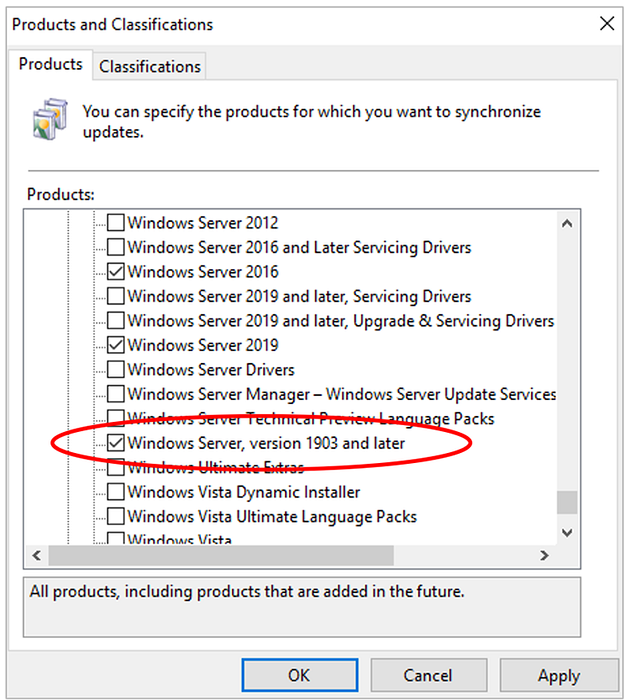Click the horizontal scrollbar thumb
This screenshot has height=700, width=630.
point(220,556)
